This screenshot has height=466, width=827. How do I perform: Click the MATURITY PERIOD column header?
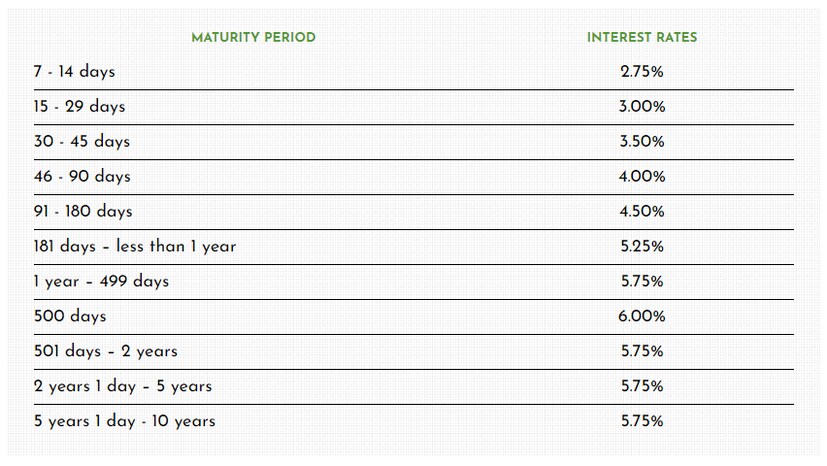pyautogui.click(x=253, y=37)
